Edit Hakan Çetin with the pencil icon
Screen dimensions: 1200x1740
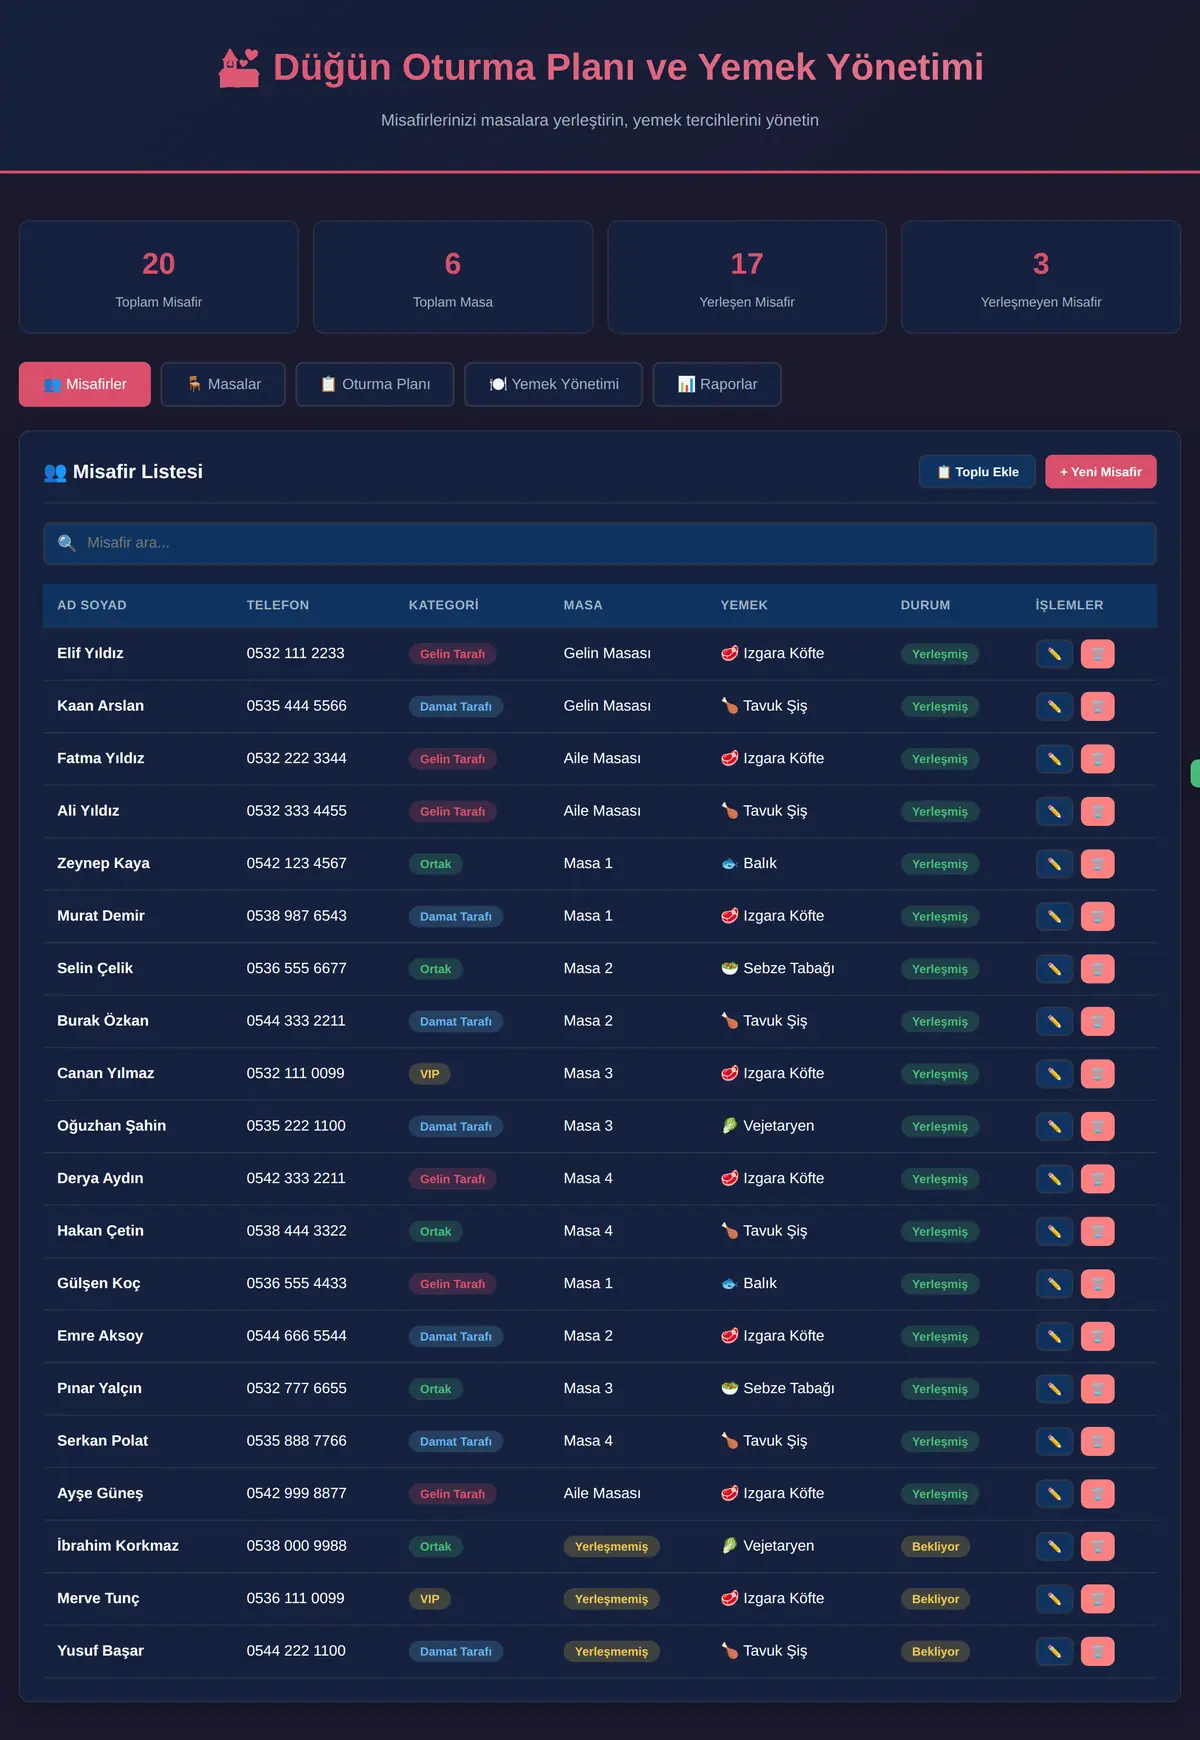click(1054, 1231)
